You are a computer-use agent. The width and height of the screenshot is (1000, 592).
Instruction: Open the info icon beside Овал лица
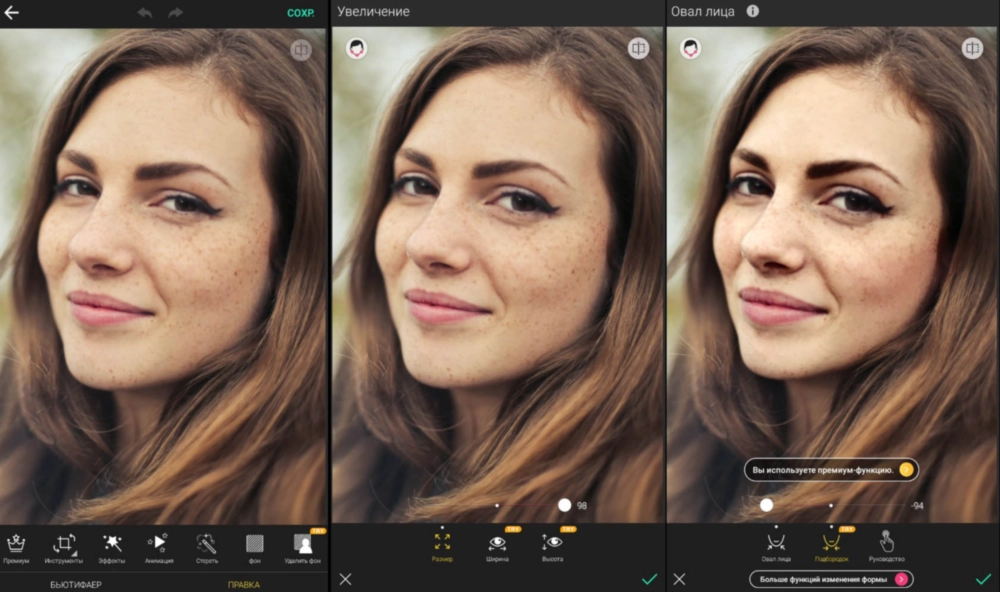tap(753, 11)
